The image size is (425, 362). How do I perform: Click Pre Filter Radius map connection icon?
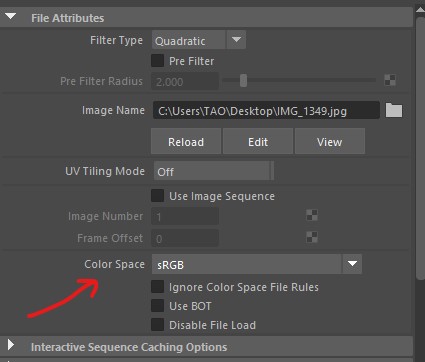390,80
